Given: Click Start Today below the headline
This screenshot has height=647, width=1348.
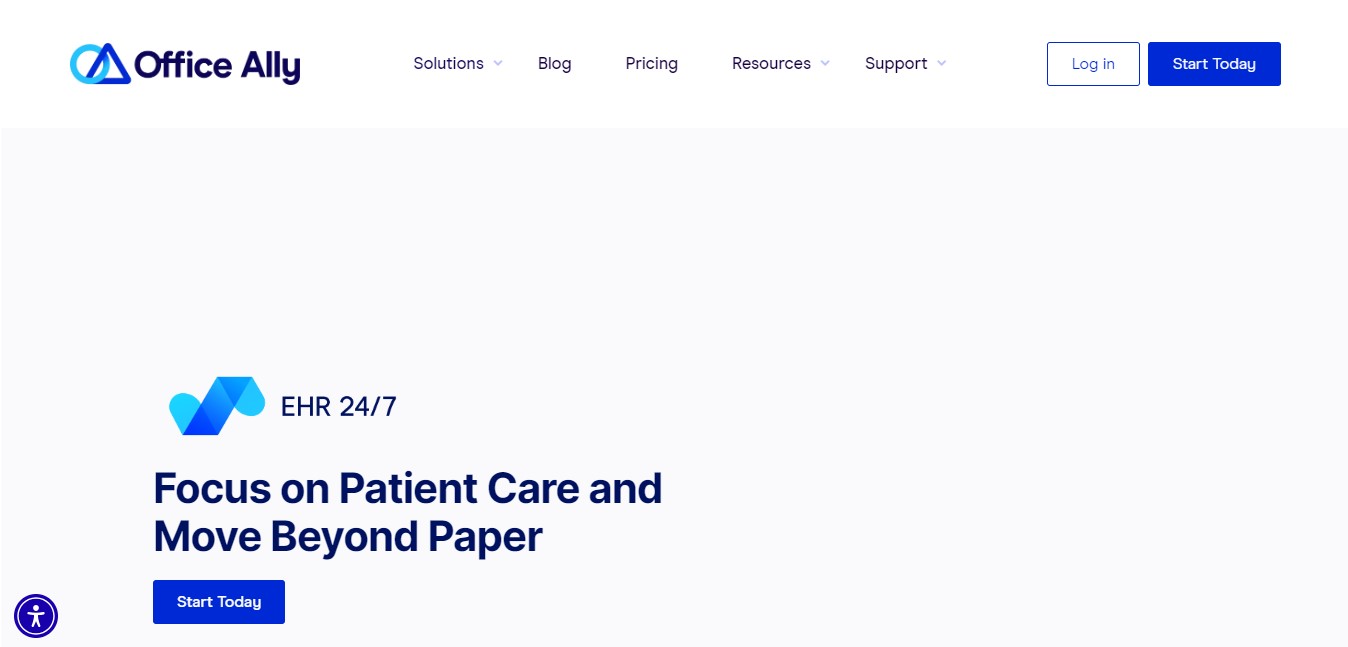Looking at the screenshot, I should point(219,602).
